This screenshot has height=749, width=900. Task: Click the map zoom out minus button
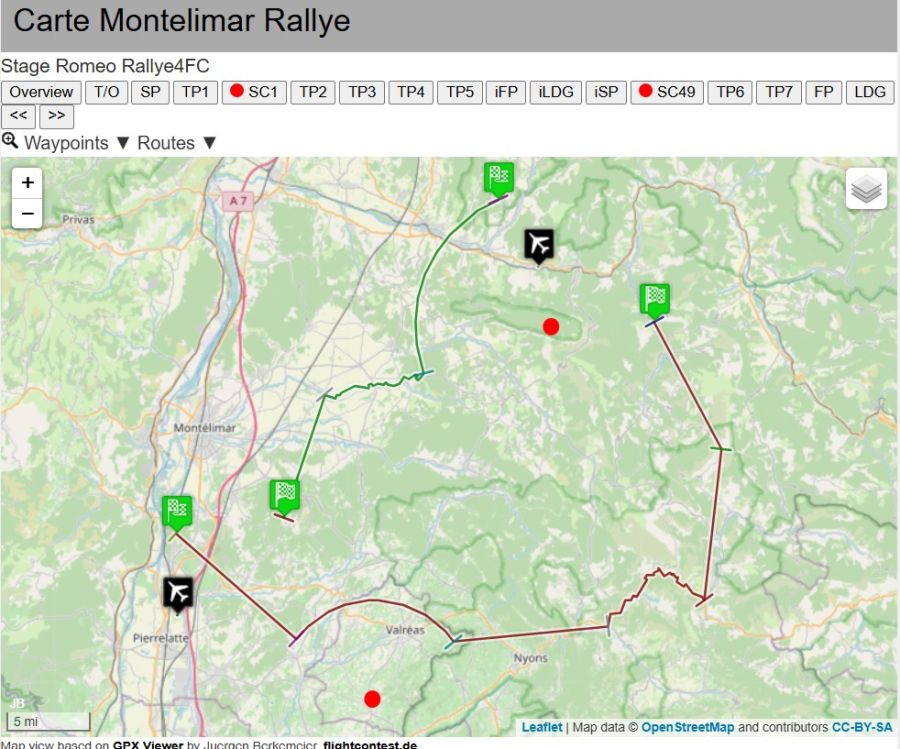[27, 213]
